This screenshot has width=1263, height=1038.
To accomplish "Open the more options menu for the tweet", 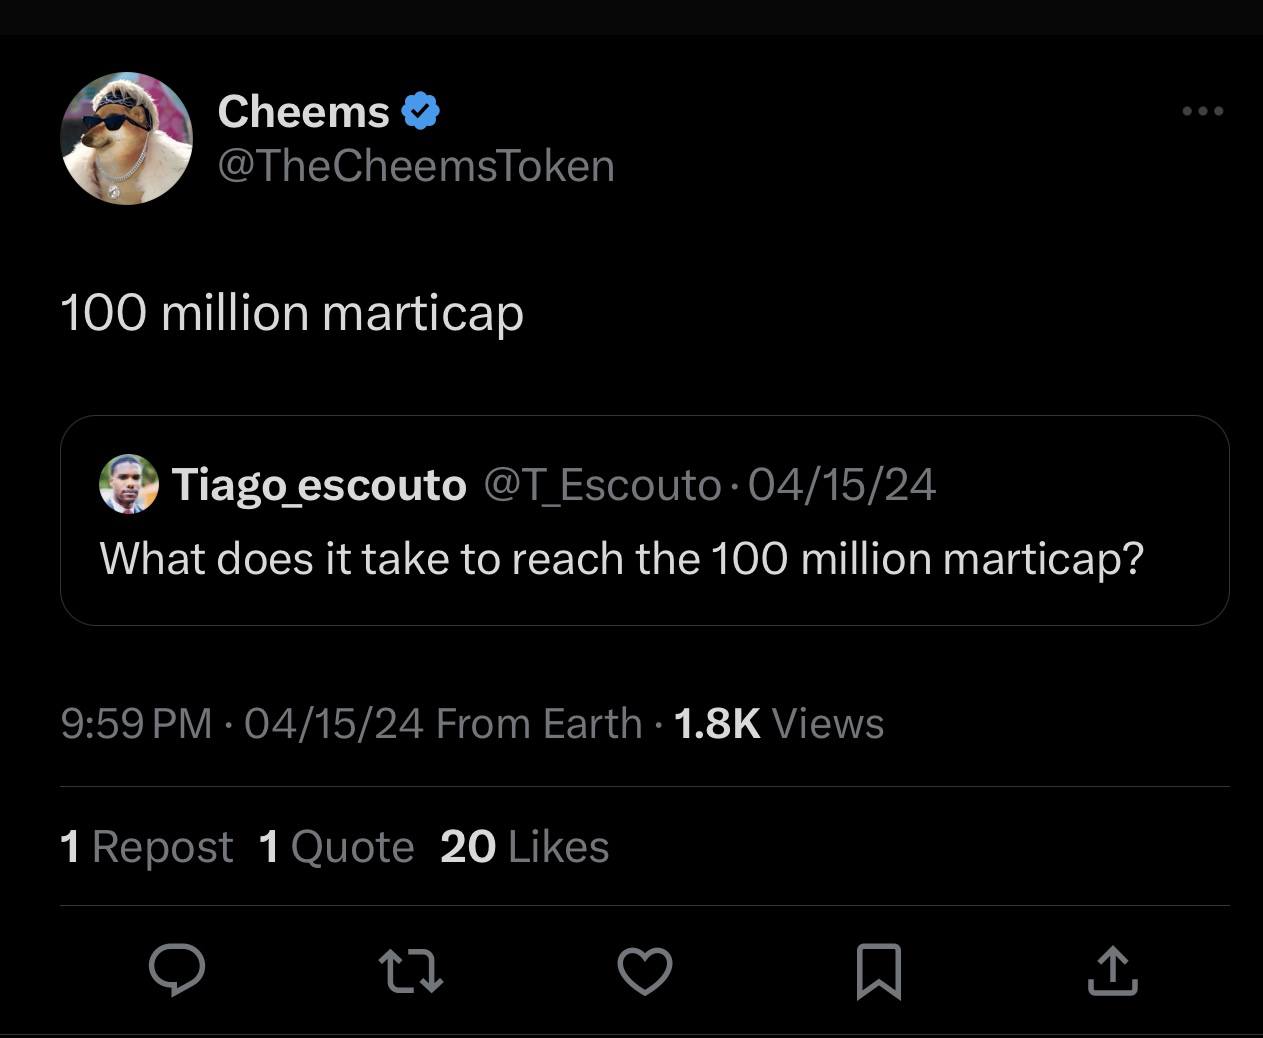I will tap(1201, 111).
